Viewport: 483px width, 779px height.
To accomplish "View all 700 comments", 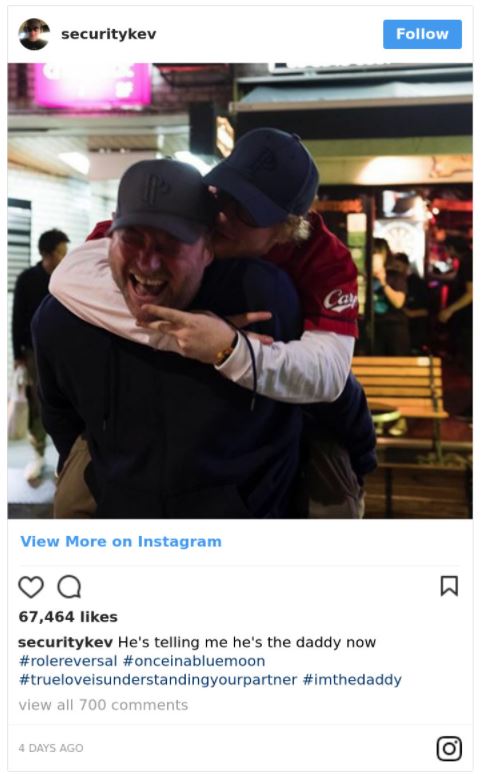I will click(x=103, y=705).
